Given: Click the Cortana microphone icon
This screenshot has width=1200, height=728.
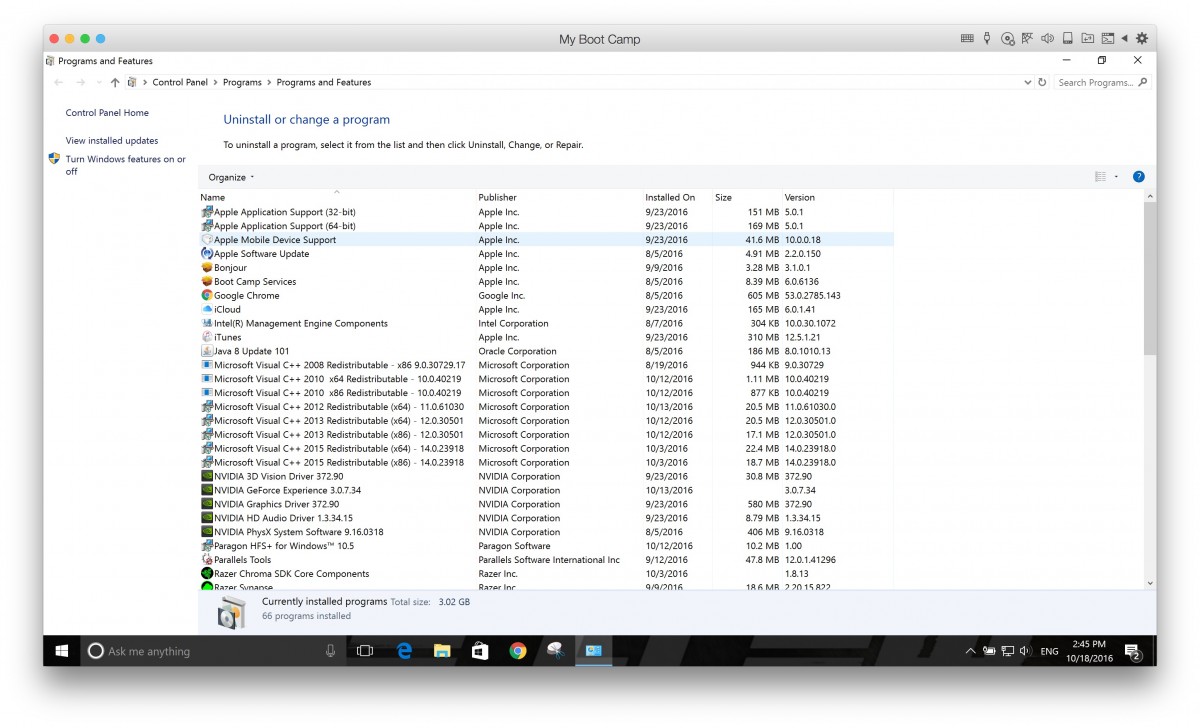Looking at the screenshot, I should (332, 651).
